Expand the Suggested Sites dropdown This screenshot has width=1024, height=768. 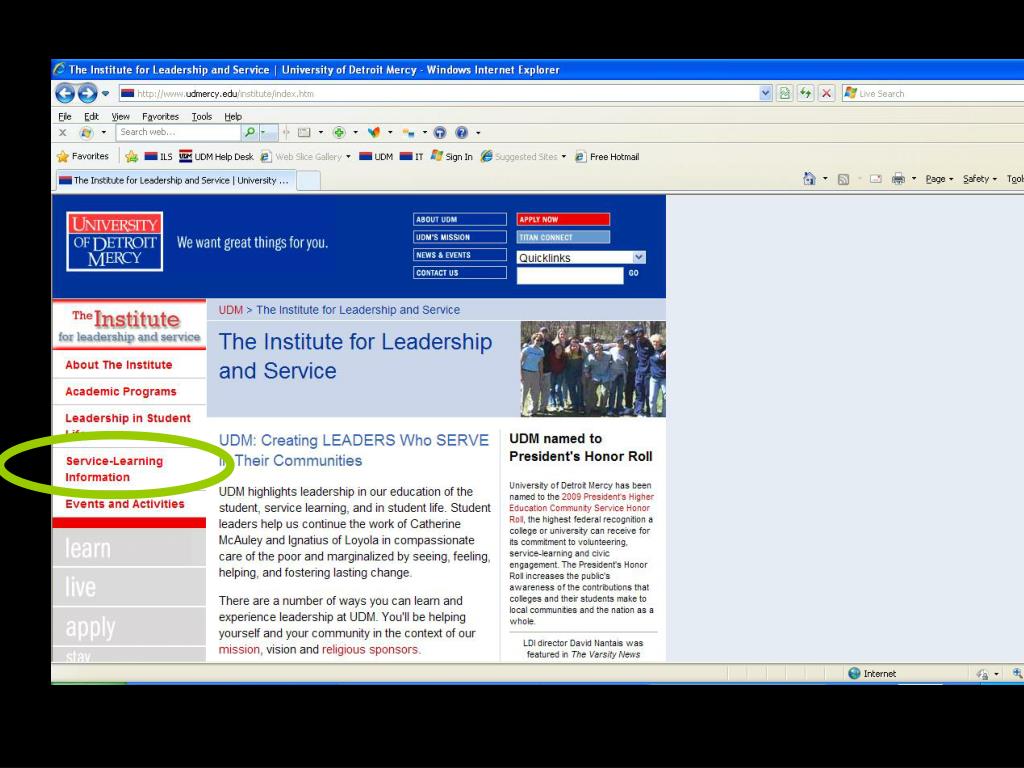pos(564,157)
